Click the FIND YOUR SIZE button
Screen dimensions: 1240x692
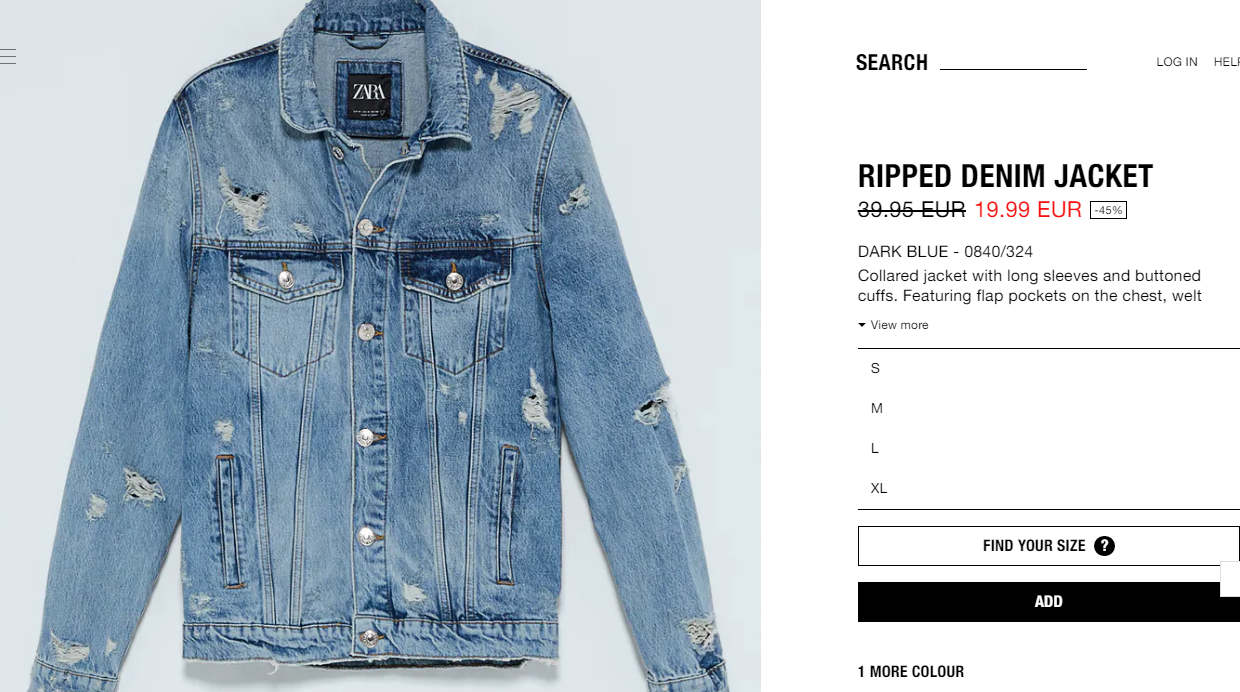(1049, 546)
